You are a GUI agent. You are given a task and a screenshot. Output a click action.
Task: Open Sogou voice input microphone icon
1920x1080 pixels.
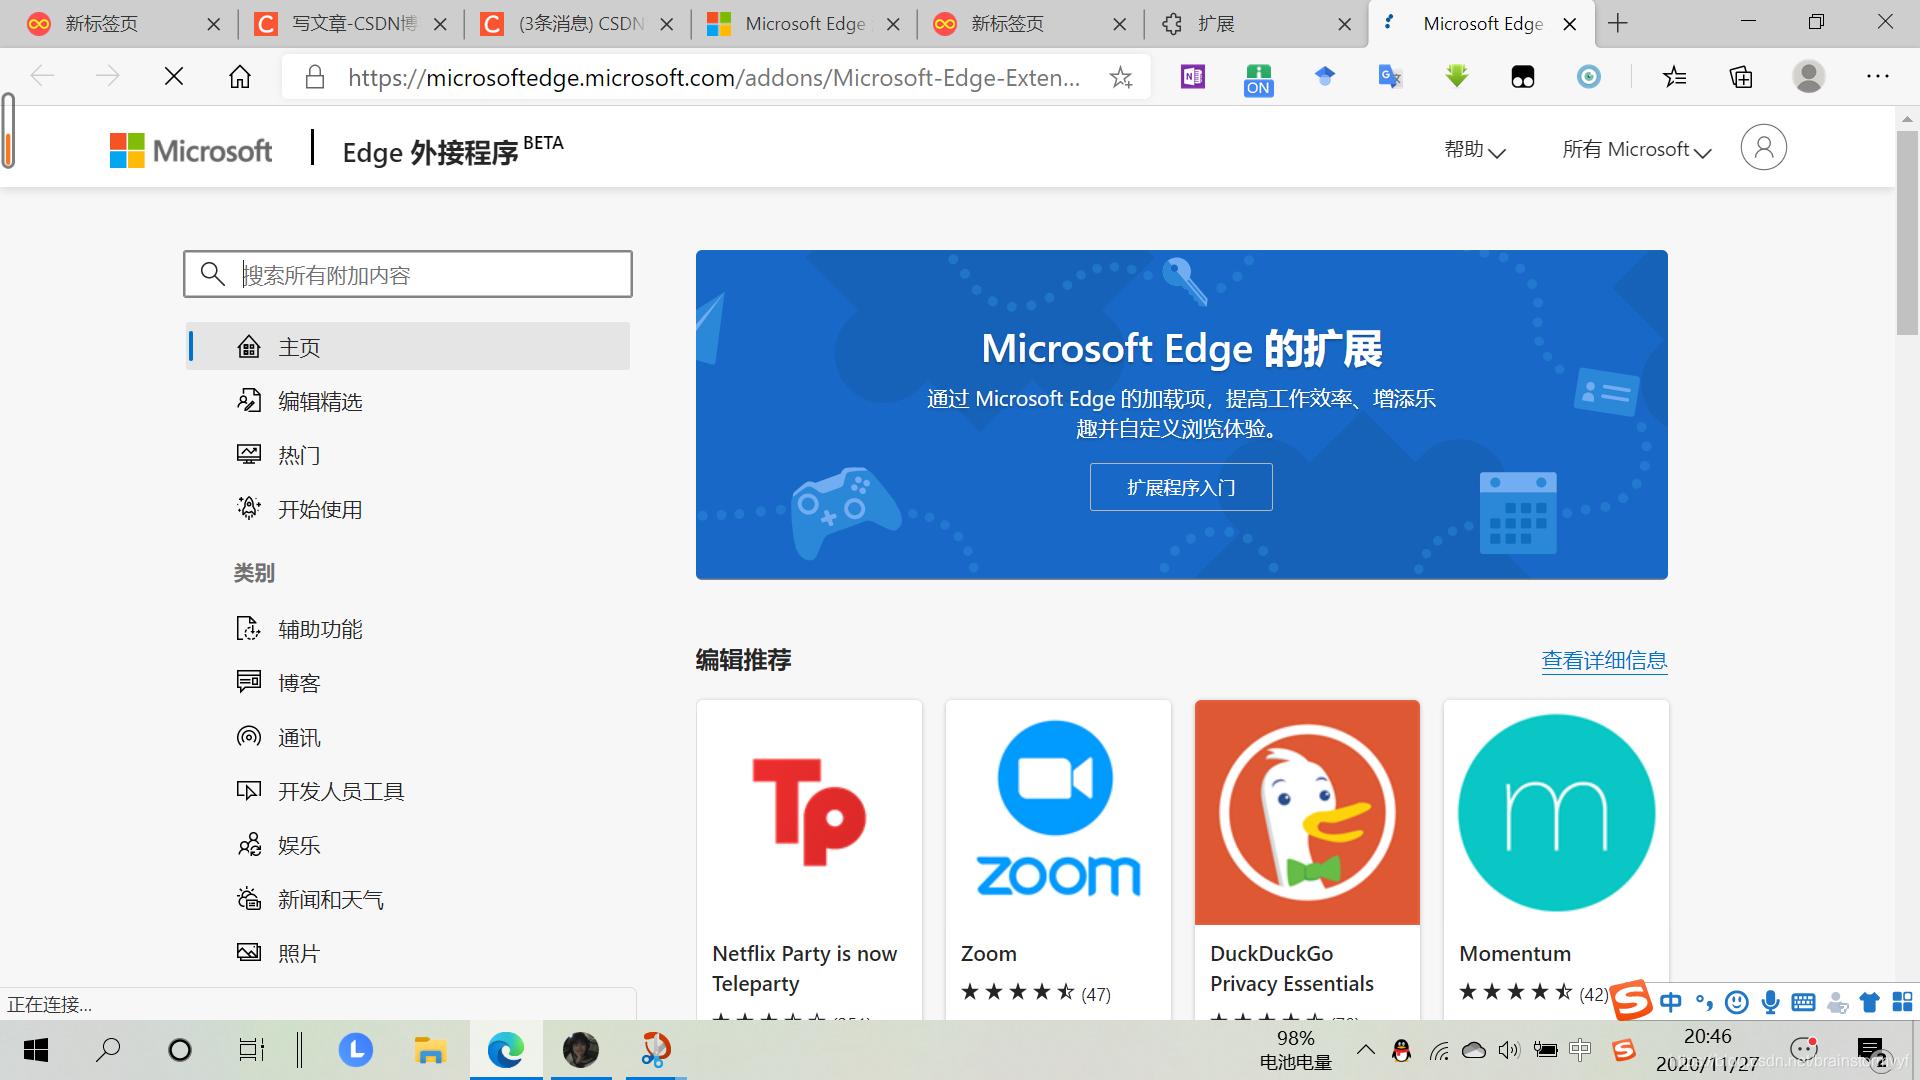coord(1771,1002)
